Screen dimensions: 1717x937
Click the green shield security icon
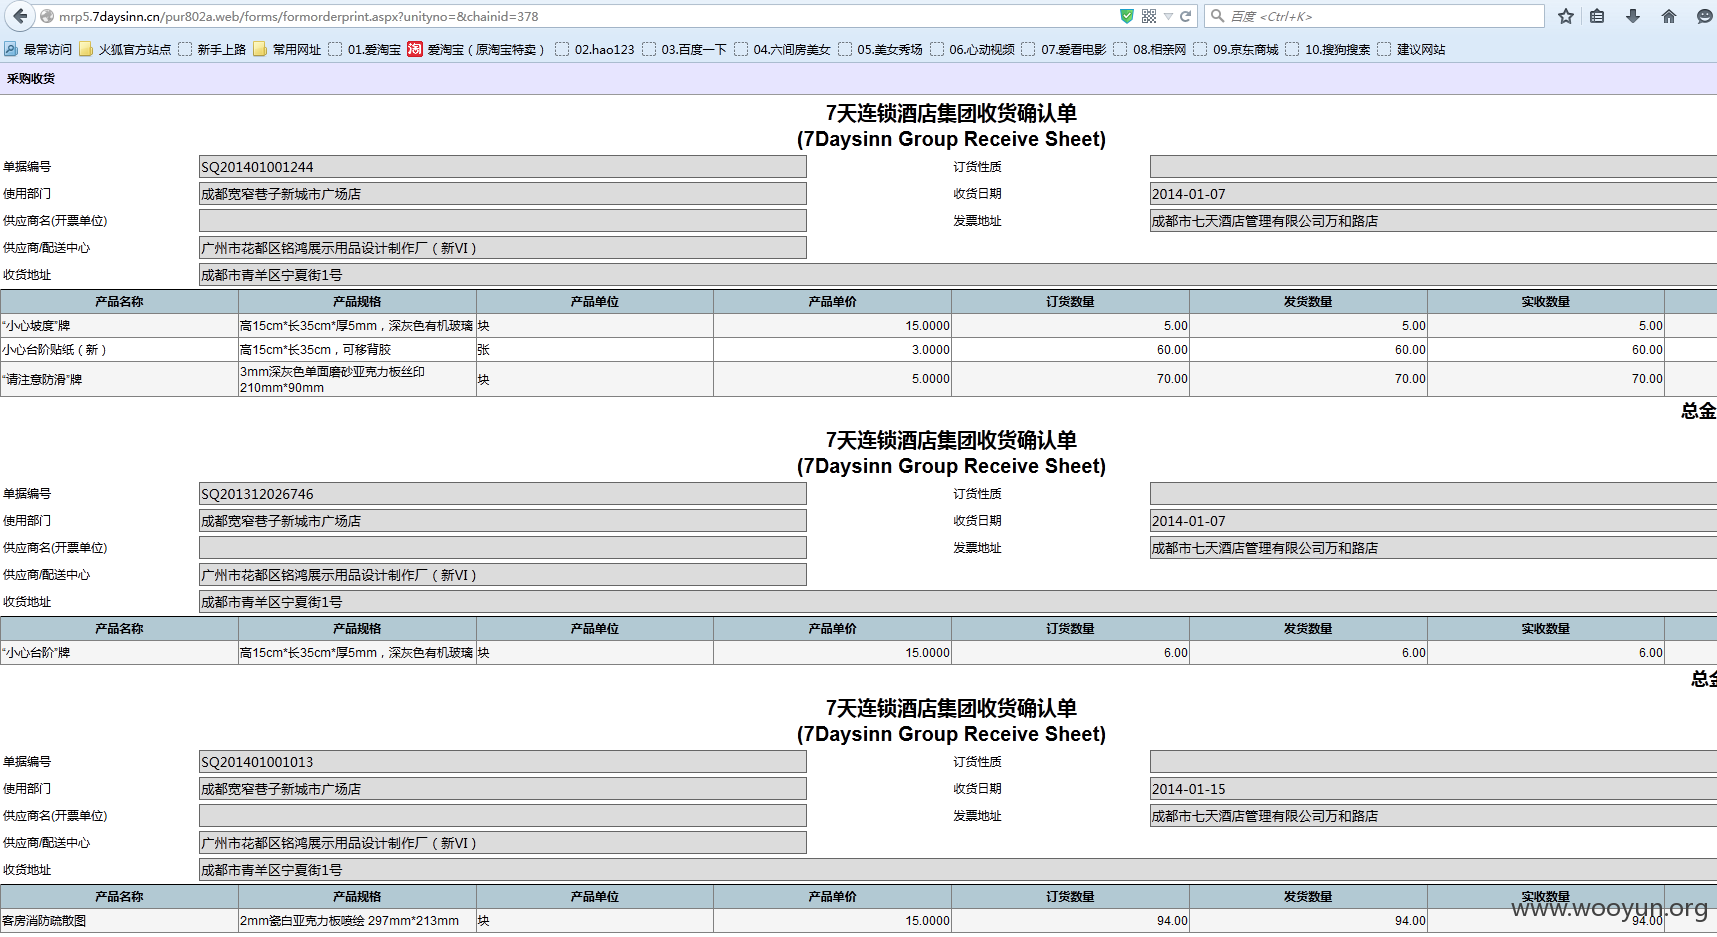click(1127, 16)
